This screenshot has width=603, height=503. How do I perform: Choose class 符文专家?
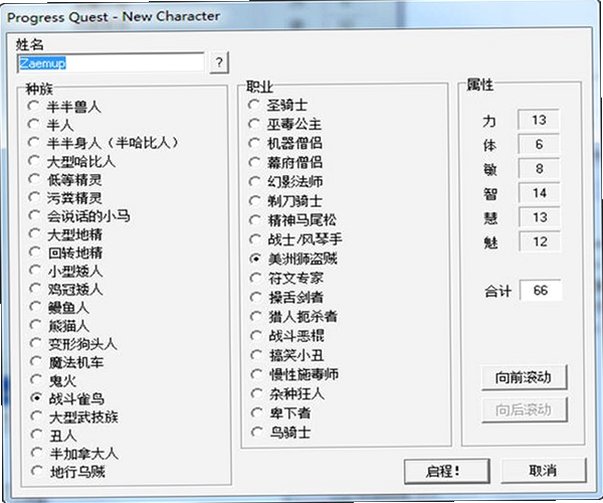point(287,278)
